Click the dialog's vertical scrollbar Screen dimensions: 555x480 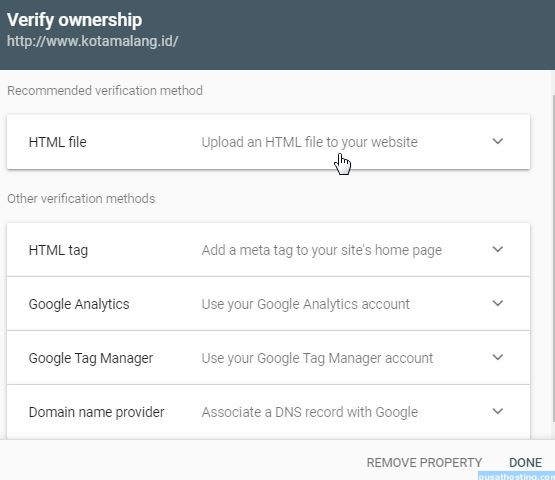[553, 258]
